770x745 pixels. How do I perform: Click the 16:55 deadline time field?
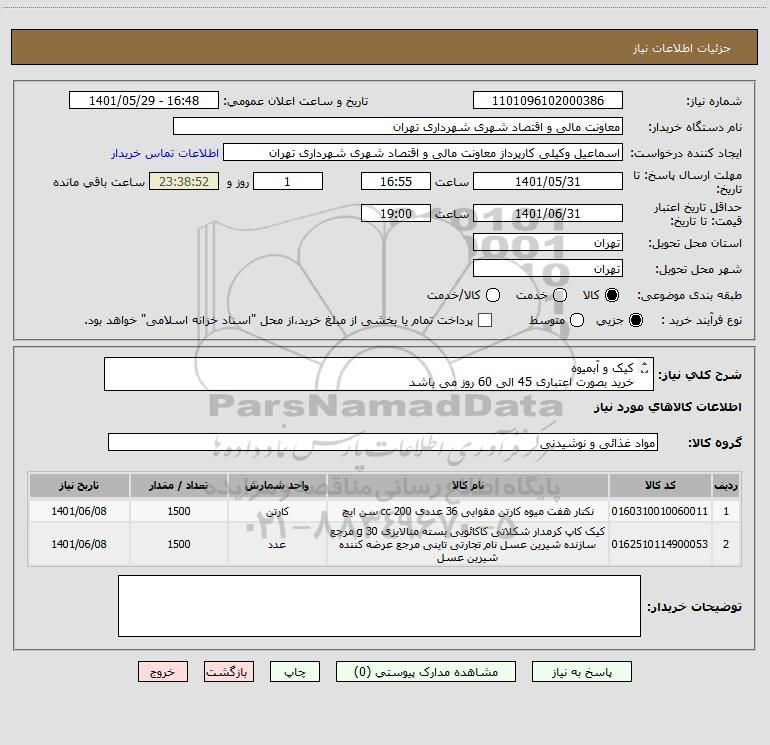[396, 181]
